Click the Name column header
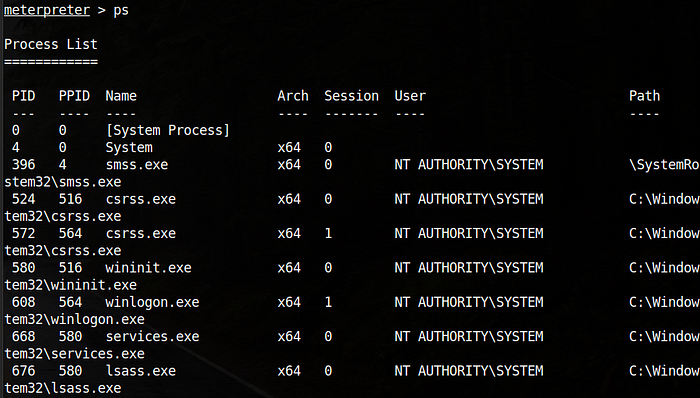 click(x=121, y=96)
